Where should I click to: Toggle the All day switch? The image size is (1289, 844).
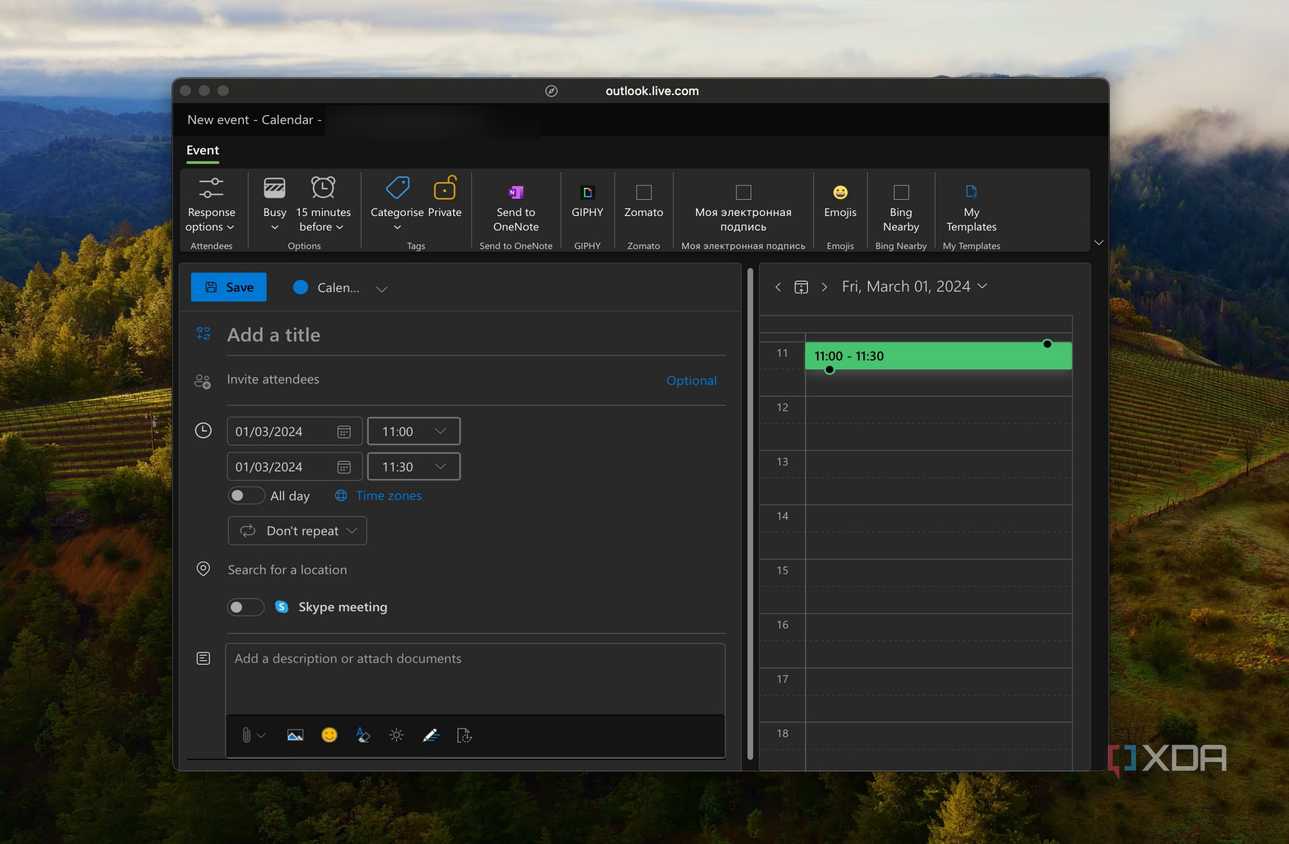point(246,496)
